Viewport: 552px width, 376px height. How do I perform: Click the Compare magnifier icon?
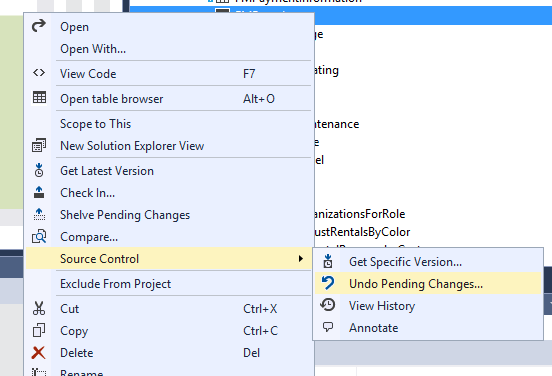click(x=39, y=236)
